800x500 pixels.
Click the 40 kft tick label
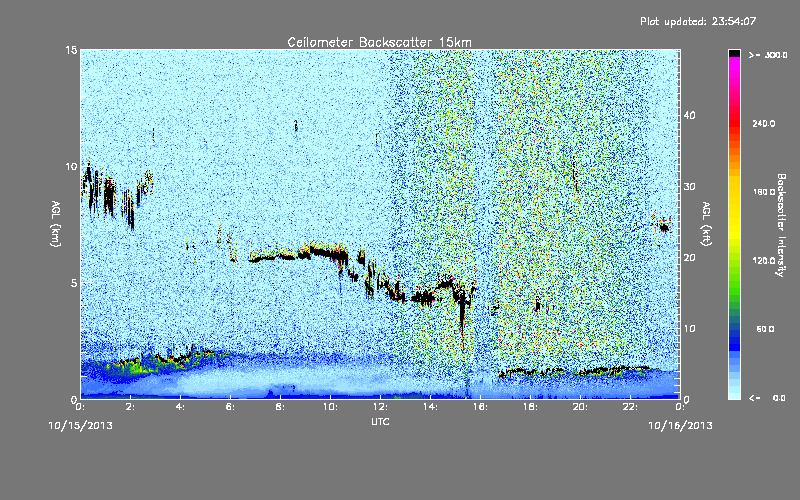[x=689, y=115]
